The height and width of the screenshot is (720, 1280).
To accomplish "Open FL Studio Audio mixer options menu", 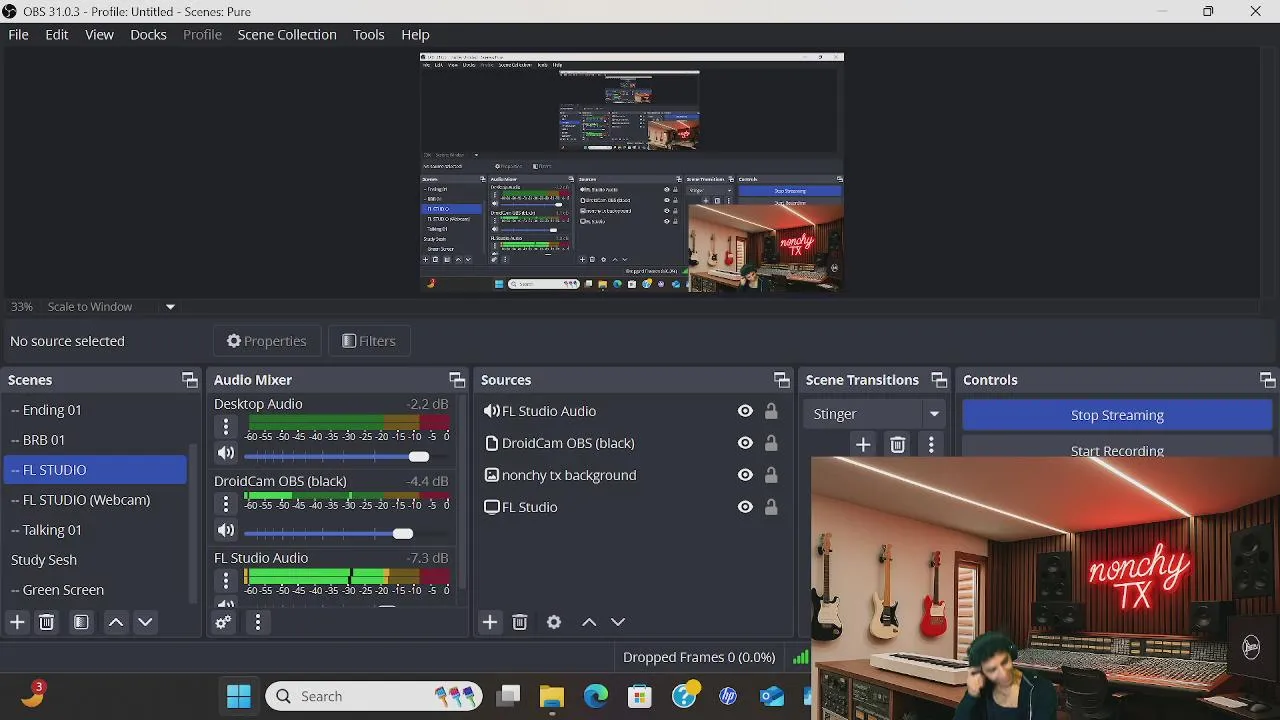I will 226,581.
